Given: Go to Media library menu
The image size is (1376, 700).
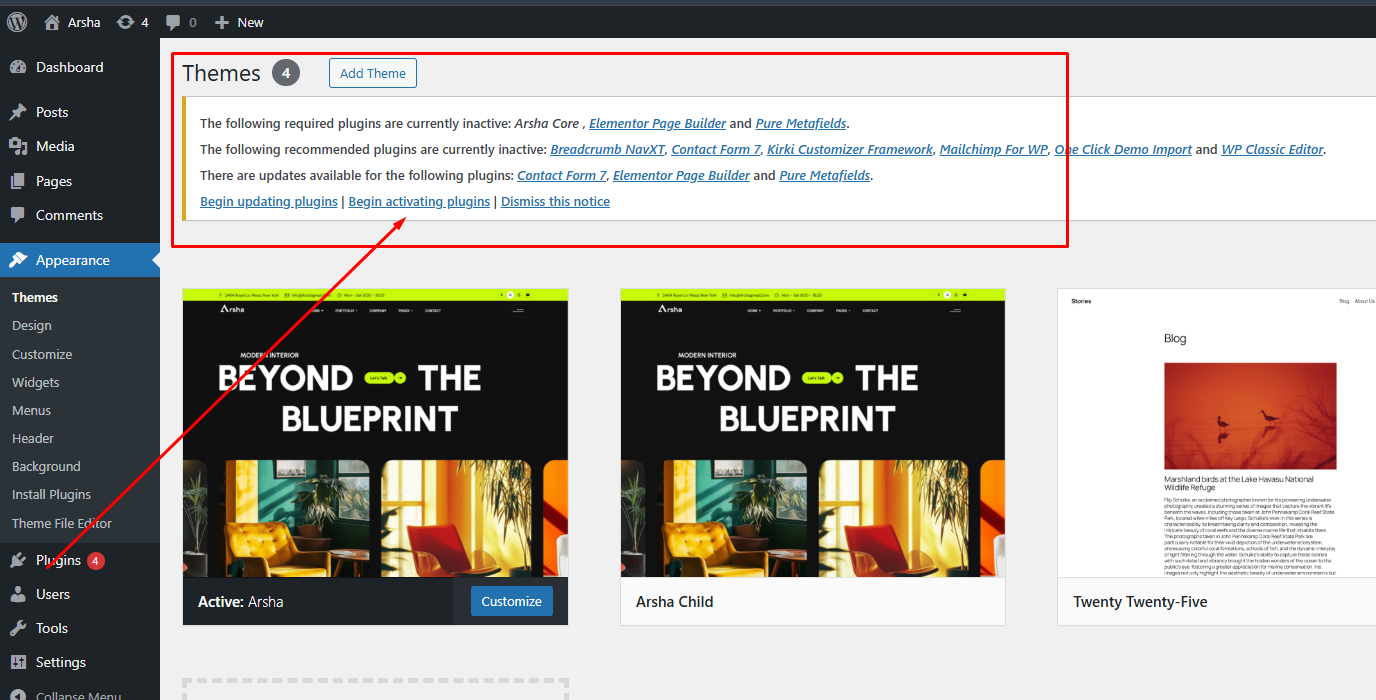Looking at the screenshot, I should pos(80,146).
